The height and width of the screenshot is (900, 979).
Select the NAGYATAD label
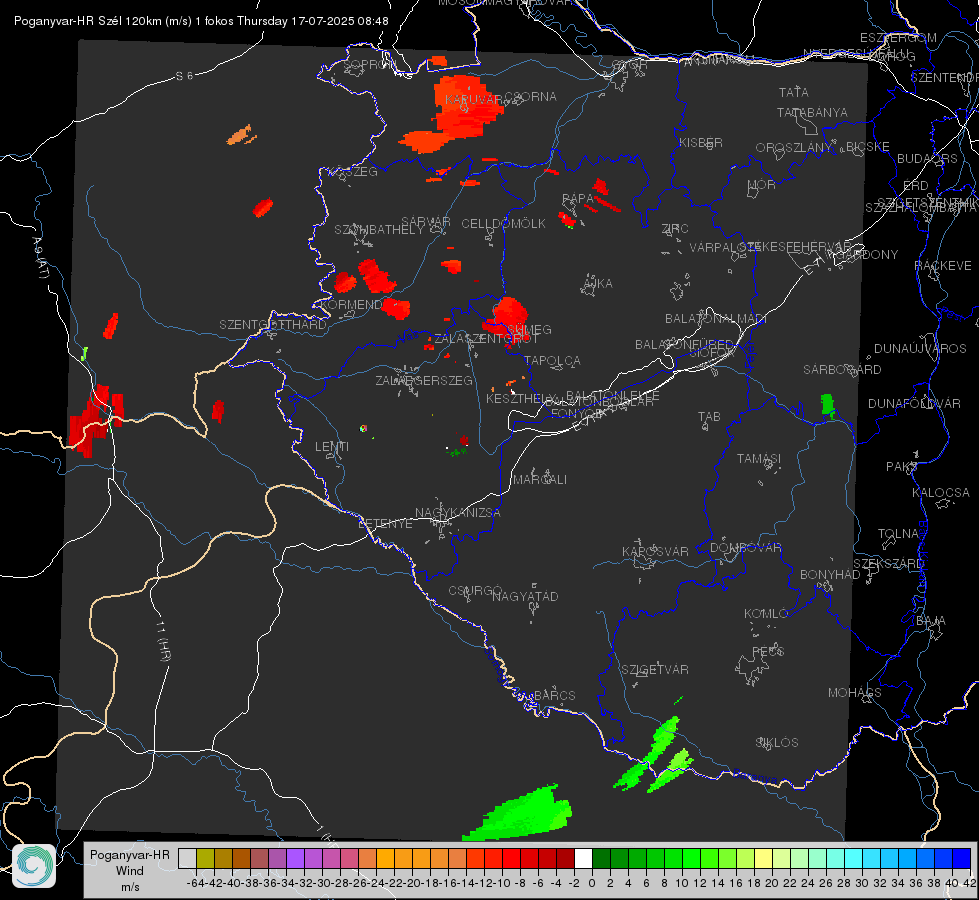tap(525, 596)
